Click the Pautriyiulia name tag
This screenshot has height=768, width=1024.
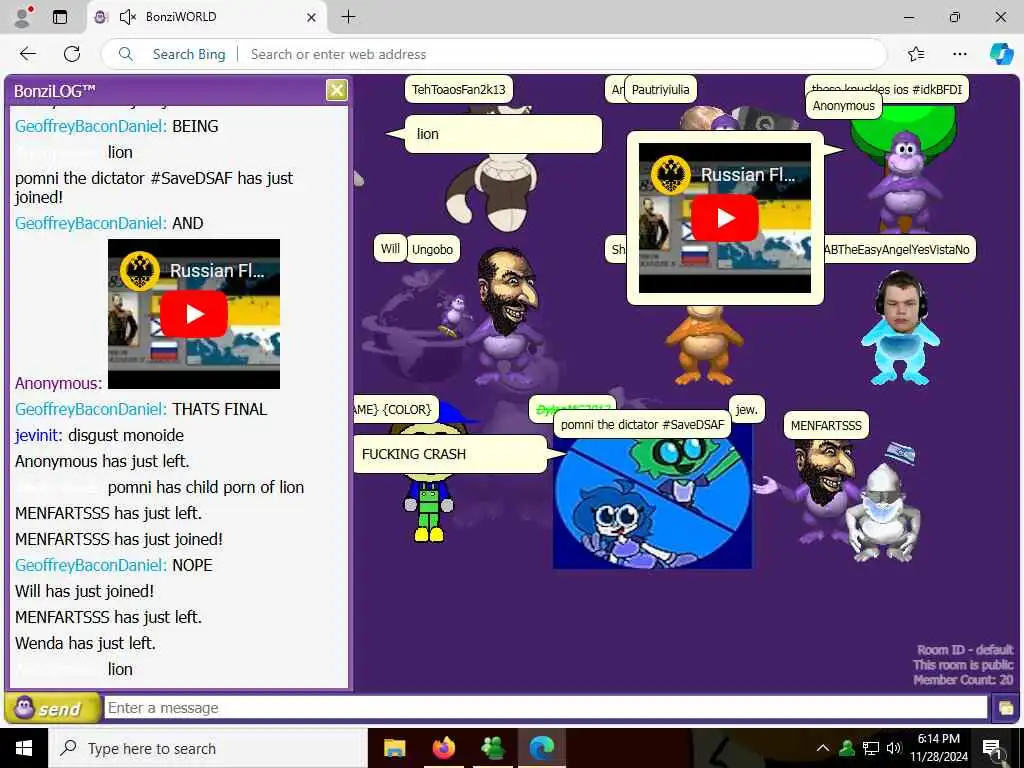660,89
